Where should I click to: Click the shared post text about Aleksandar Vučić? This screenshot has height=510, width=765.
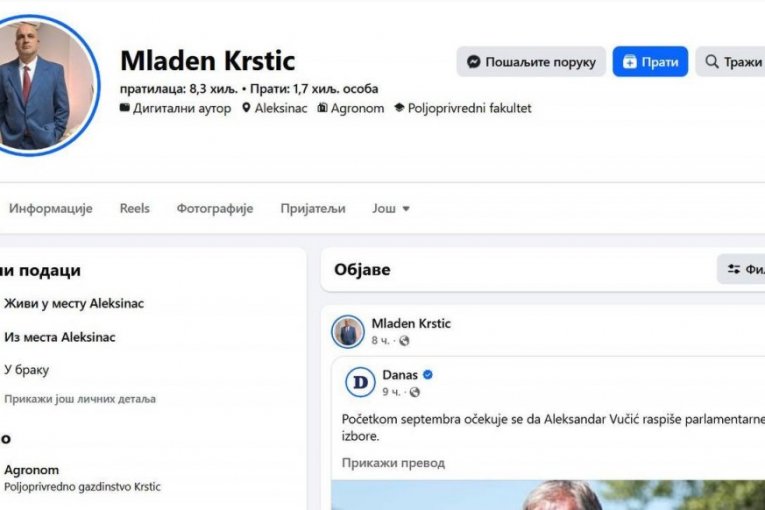[x=553, y=428]
